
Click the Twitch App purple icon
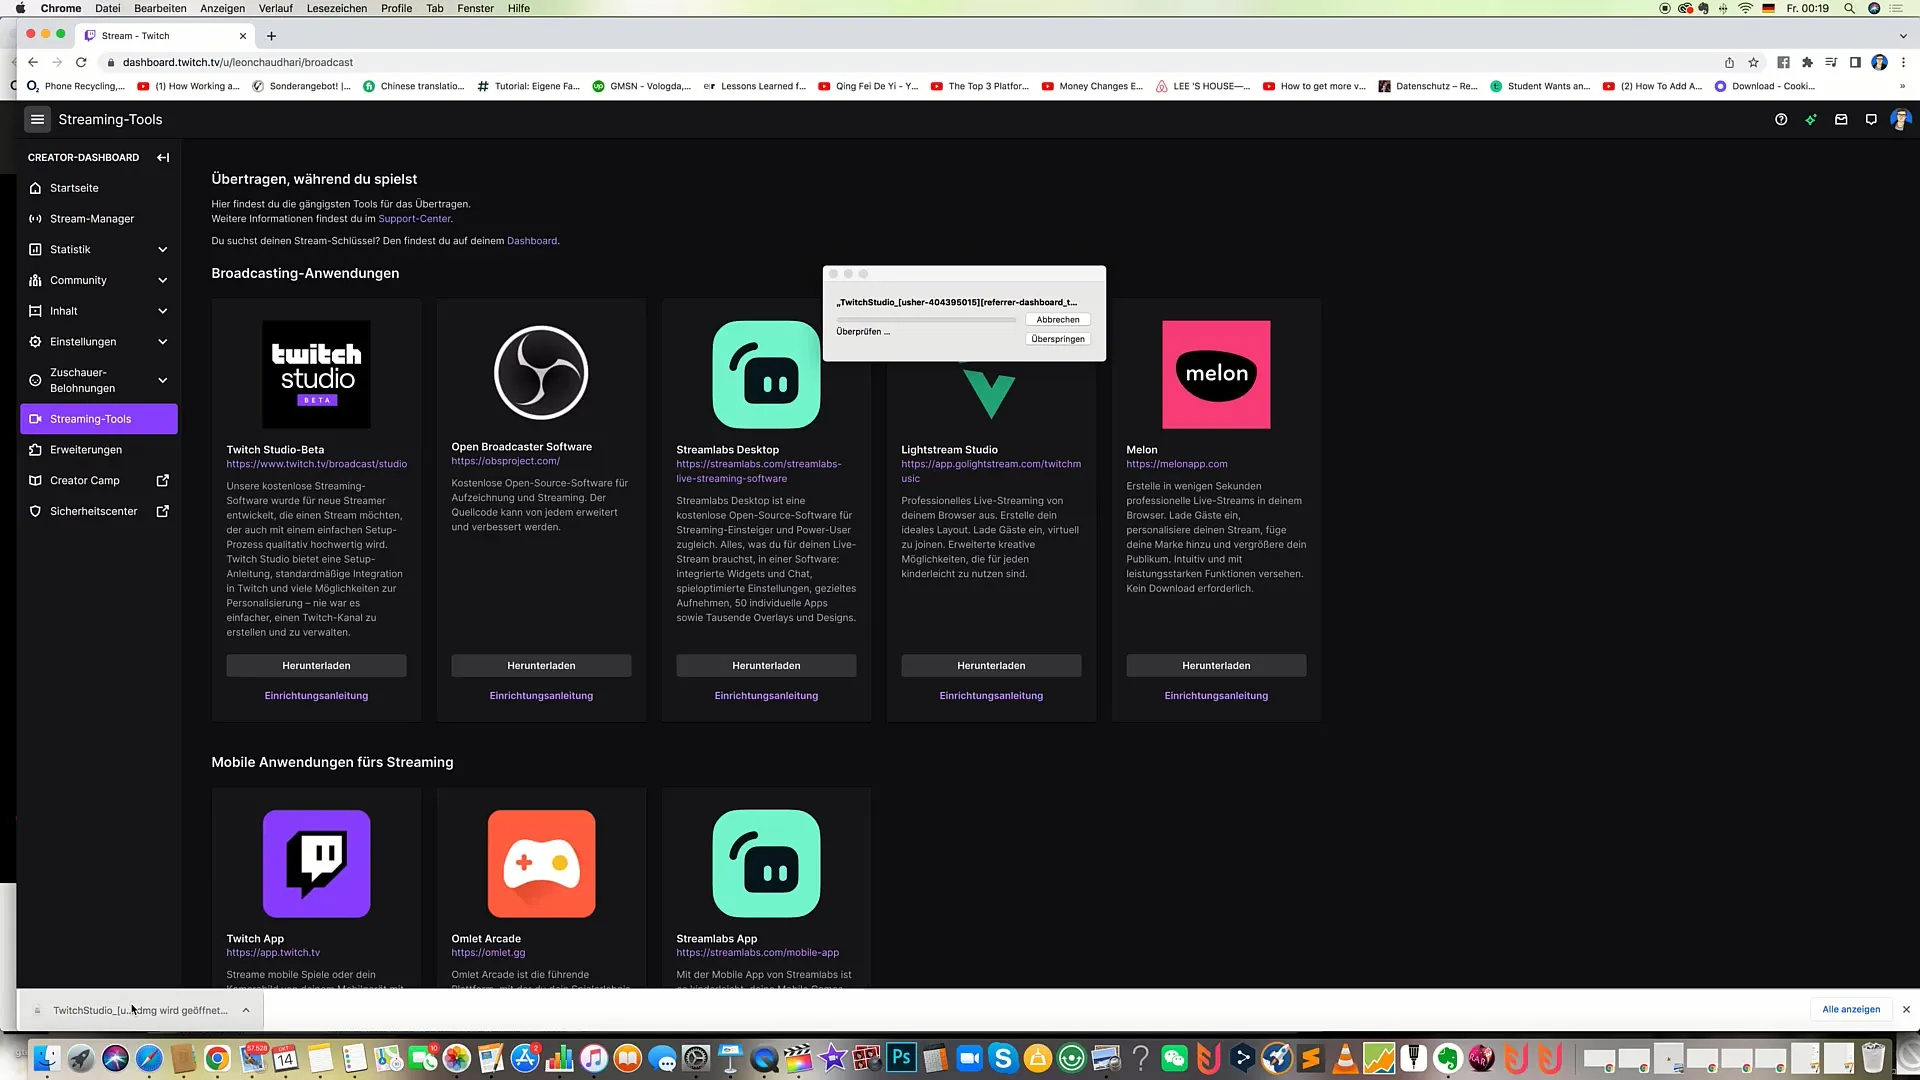pos(316,864)
